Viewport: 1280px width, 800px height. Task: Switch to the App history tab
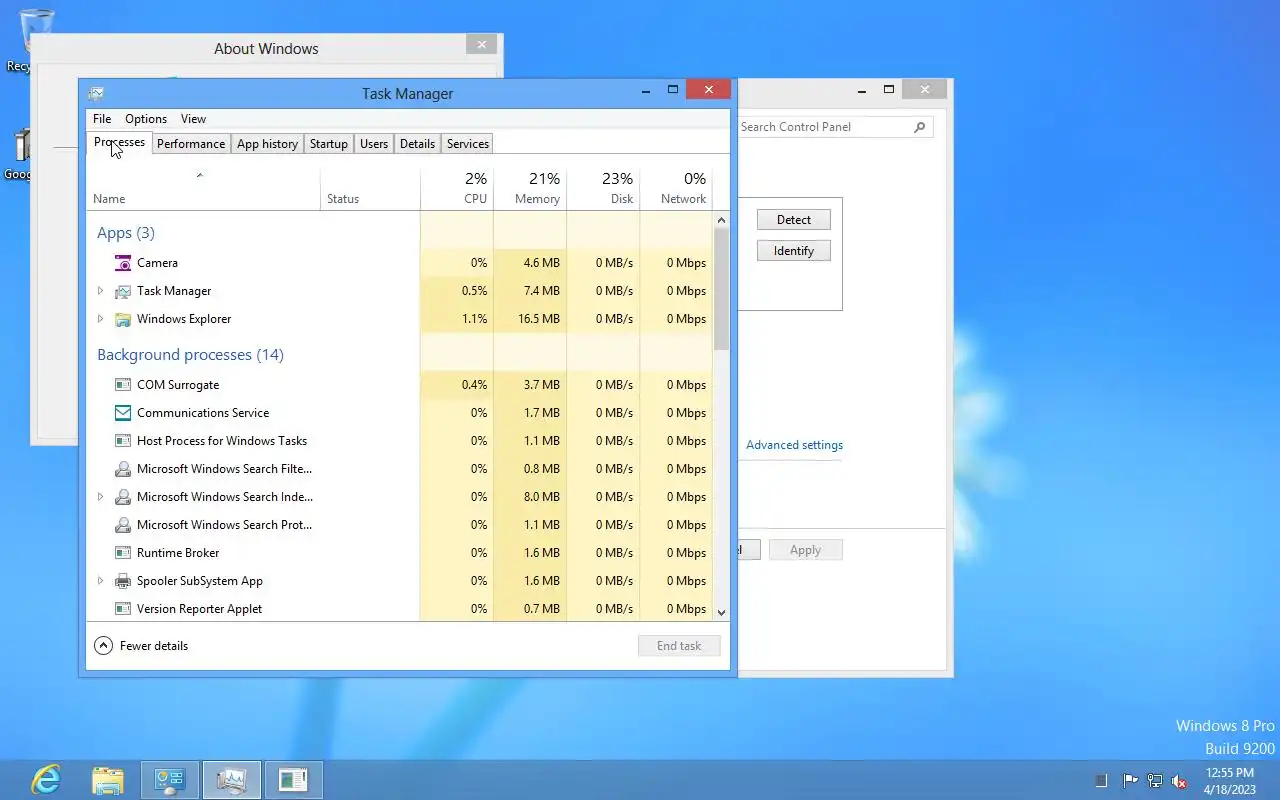pos(267,144)
